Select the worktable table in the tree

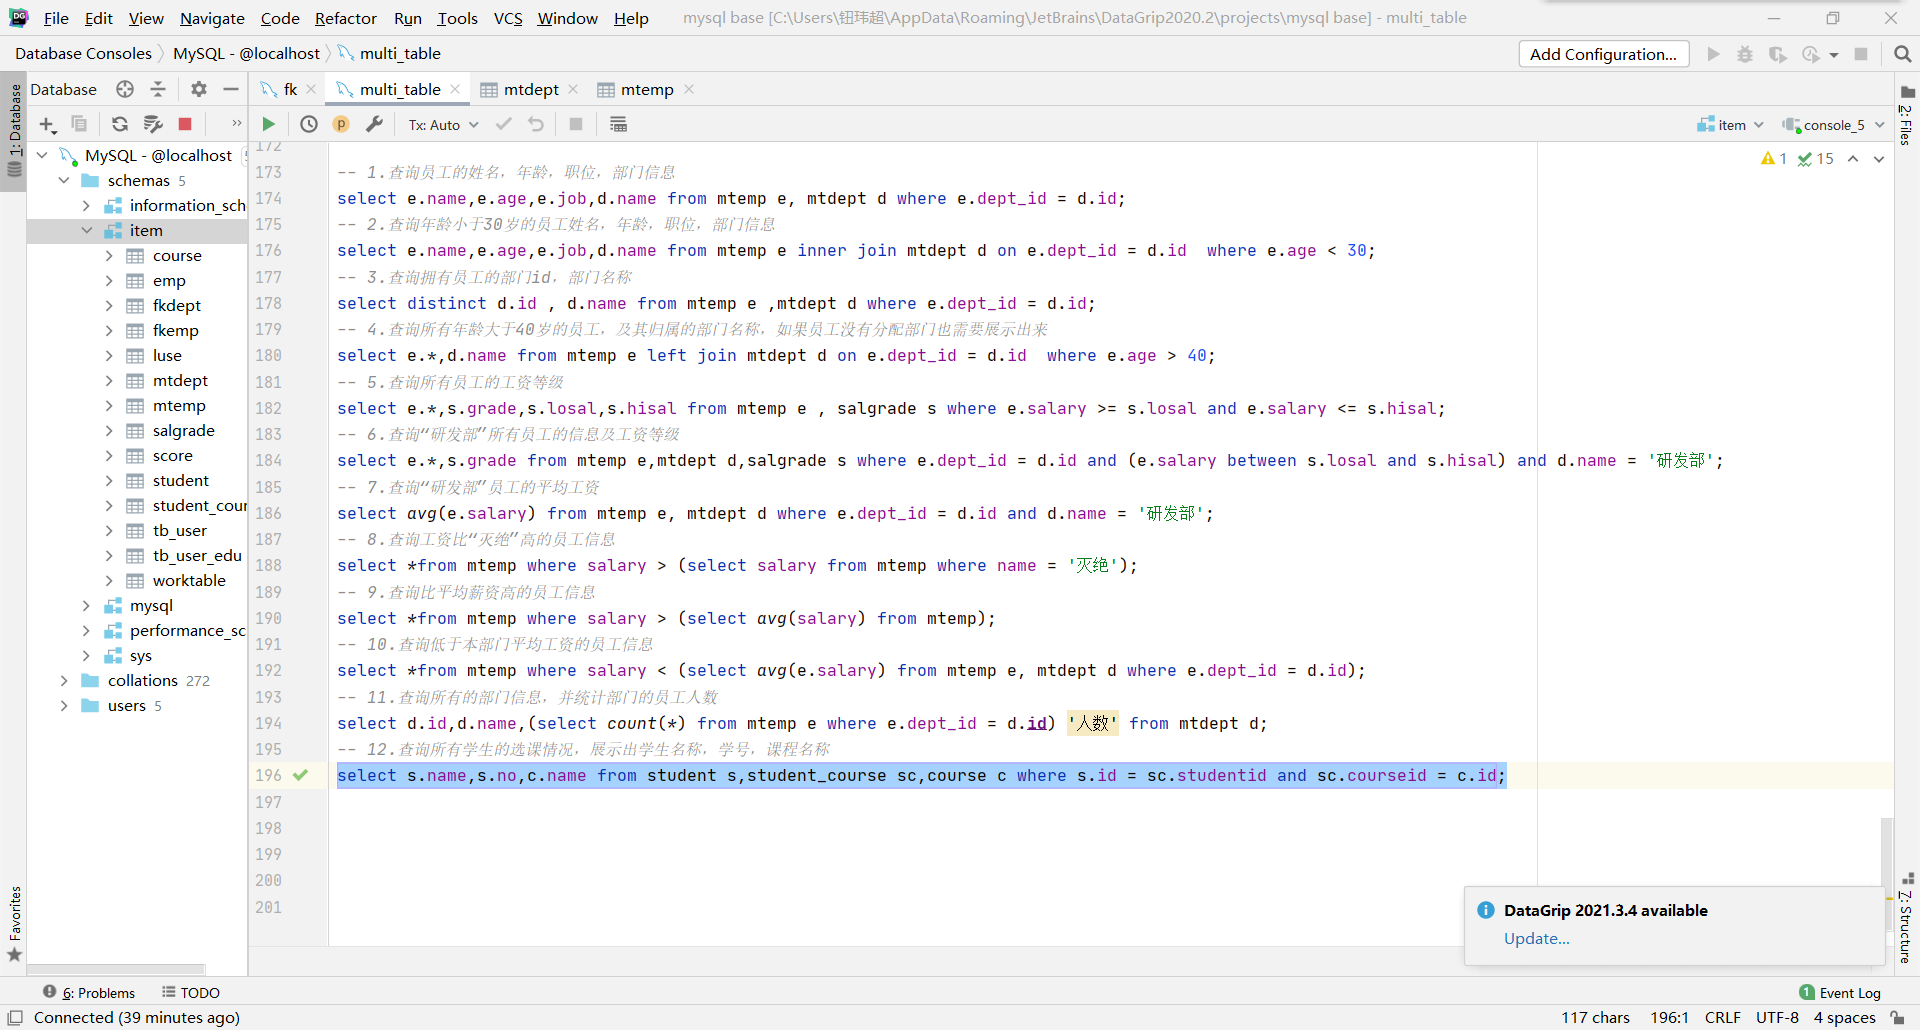[x=189, y=580]
